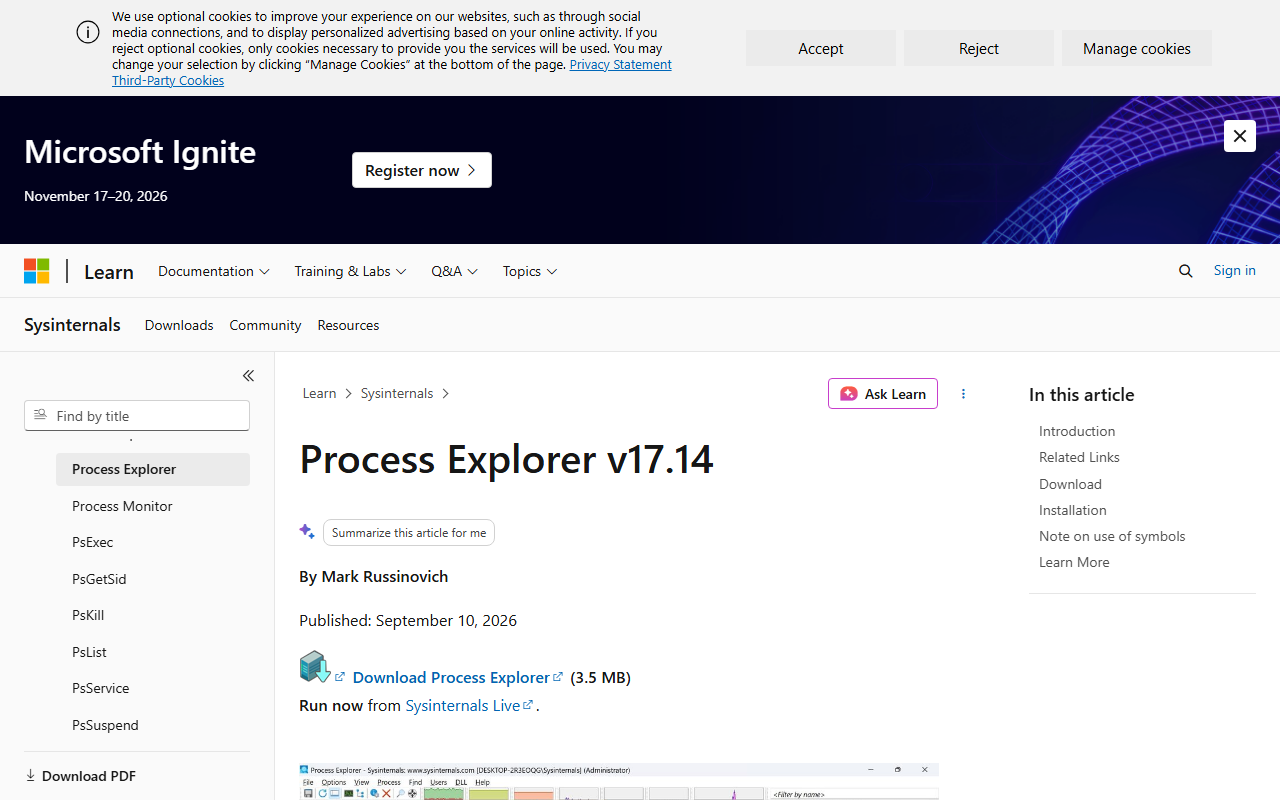
Task: Jump to Related Links section
Action: click(x=1079, y=457)
